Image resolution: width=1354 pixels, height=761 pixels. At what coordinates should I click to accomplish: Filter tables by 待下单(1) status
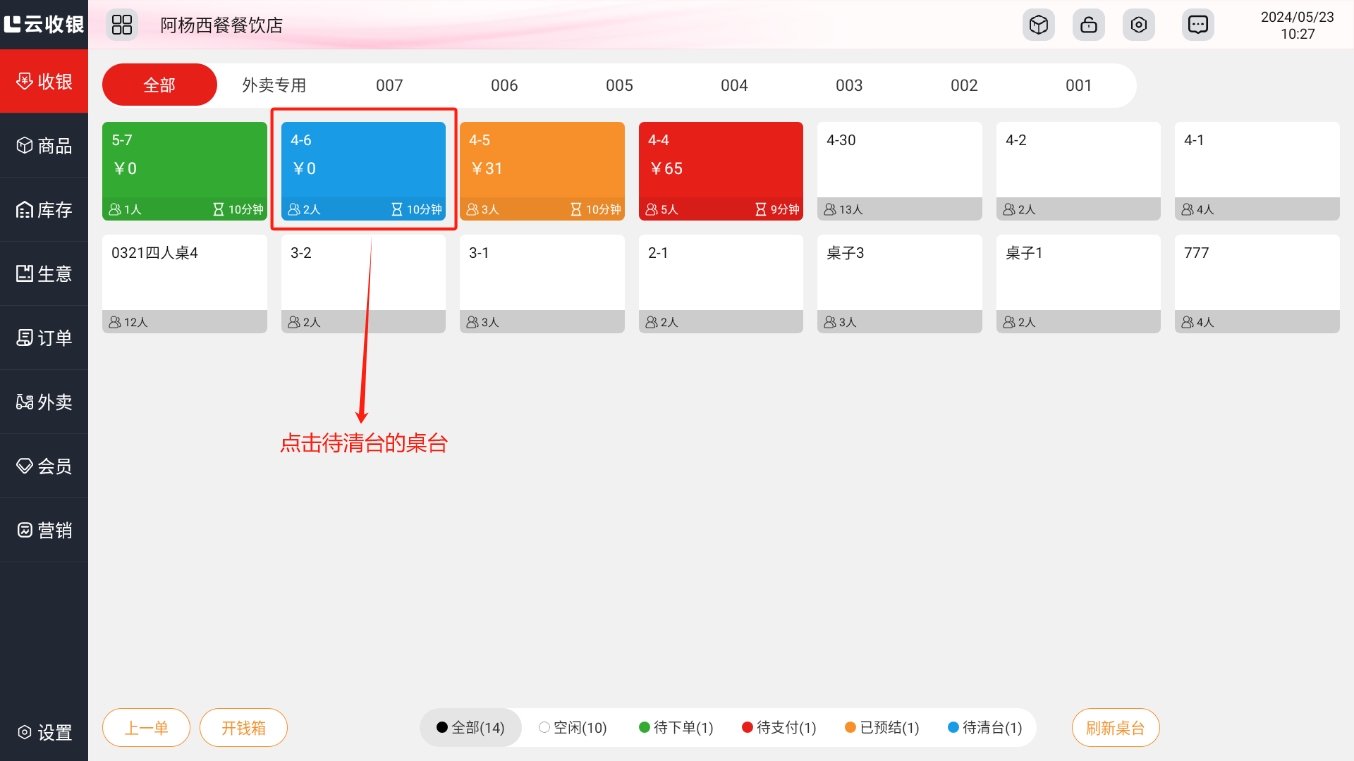[x=676, y=728]
